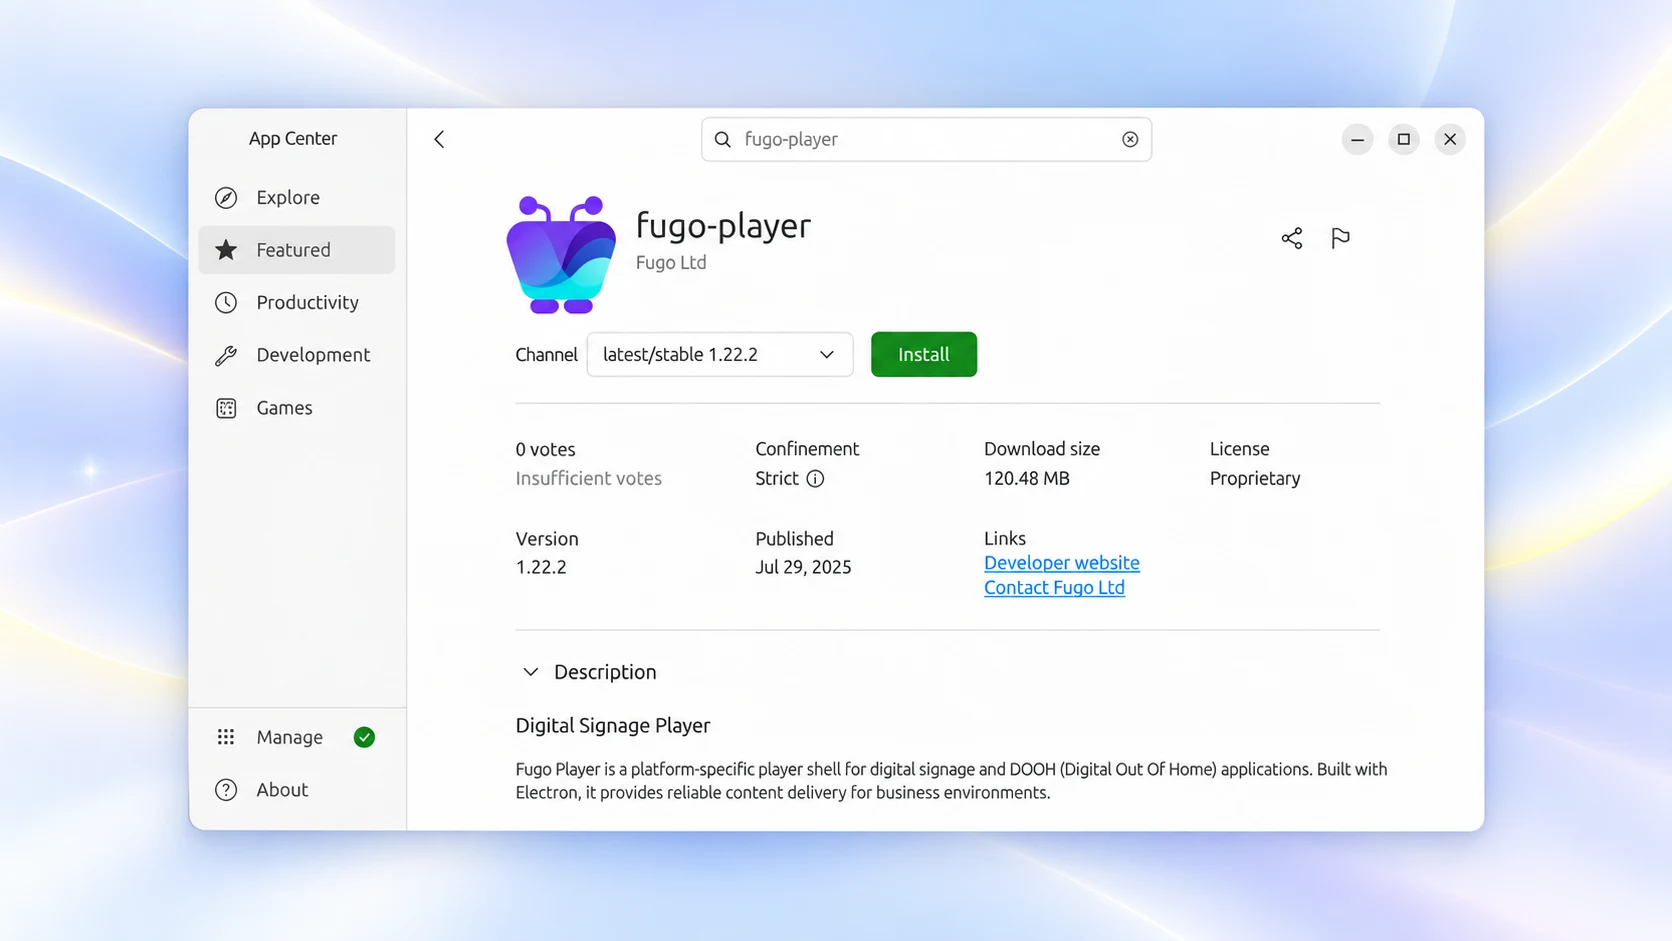View Strict confinement info icon
Image resolution: width=1672 pixels, height=941 pixels.
pyautogui.click(x=815, y=479)
